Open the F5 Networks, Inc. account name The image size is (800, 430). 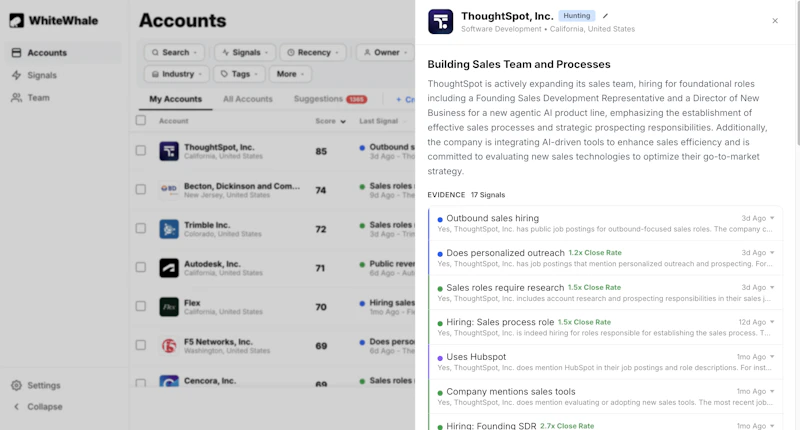click(x=218, y=342)
